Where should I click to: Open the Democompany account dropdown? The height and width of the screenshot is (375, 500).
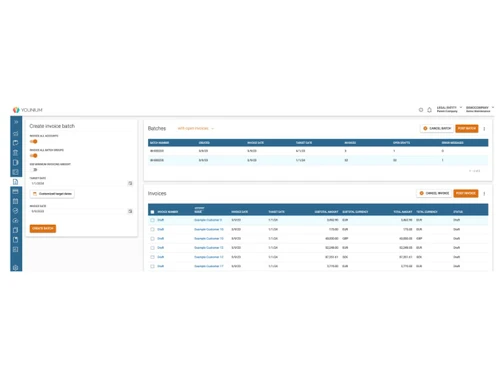point(480,109)
